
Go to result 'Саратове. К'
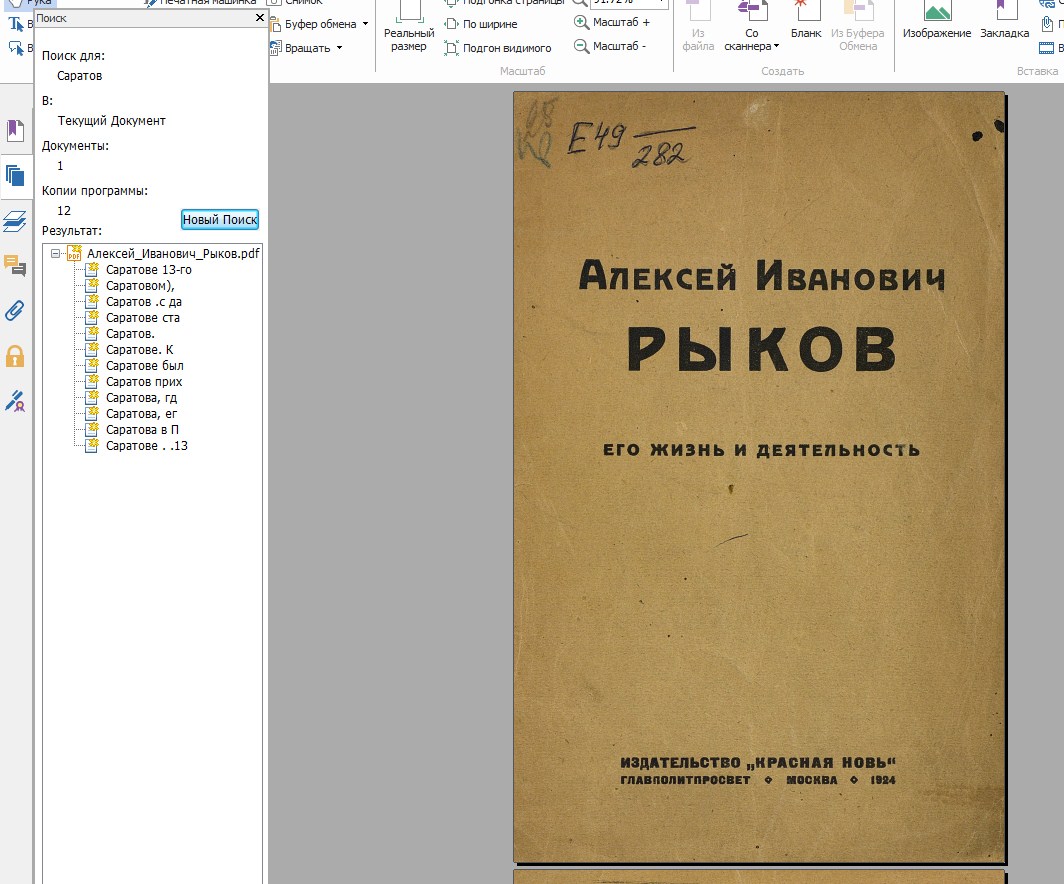[x=139, y=350]
